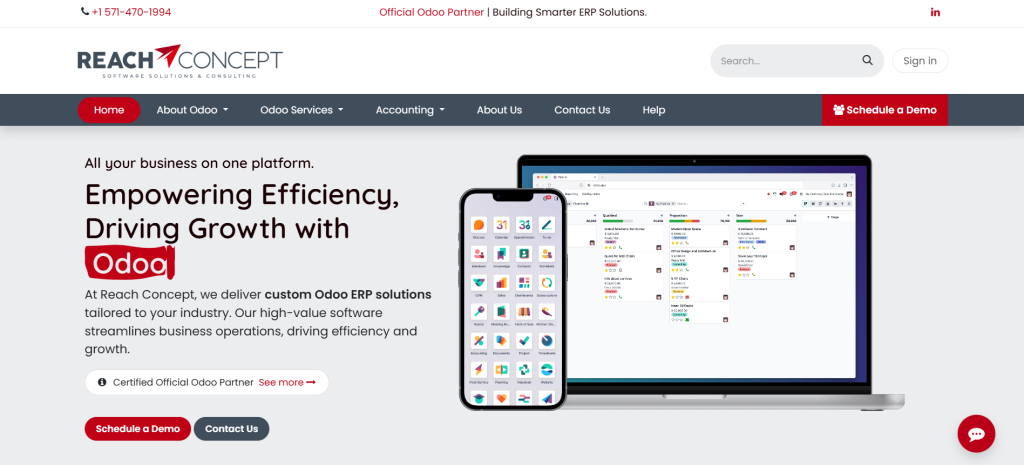Viewport: 1024px width, 465px height.
Task: Open the live chat bubble
Action: 976,434
